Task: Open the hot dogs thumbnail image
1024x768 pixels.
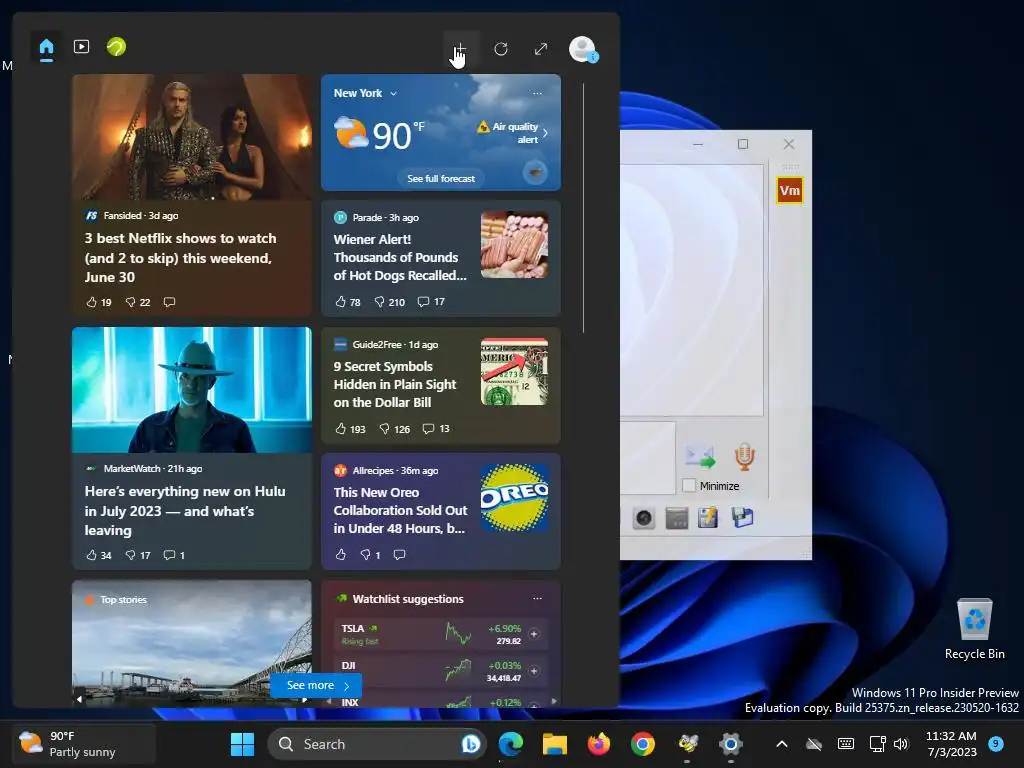Action: click(x=515, y=245)
